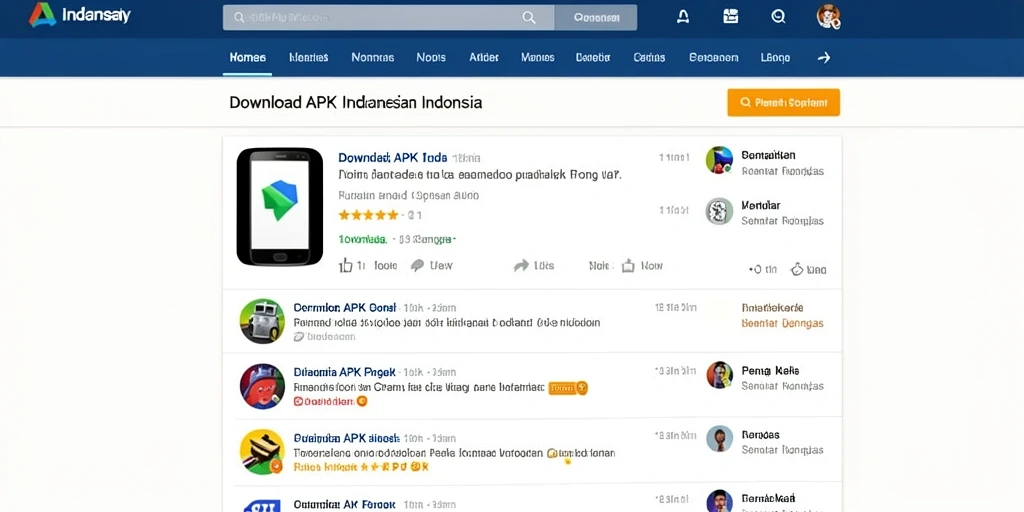Viewport: 1024px width, 512px height.
Task: Switch to the Nonnras tab
Action: pyautogui.click(x=372, y=57)
